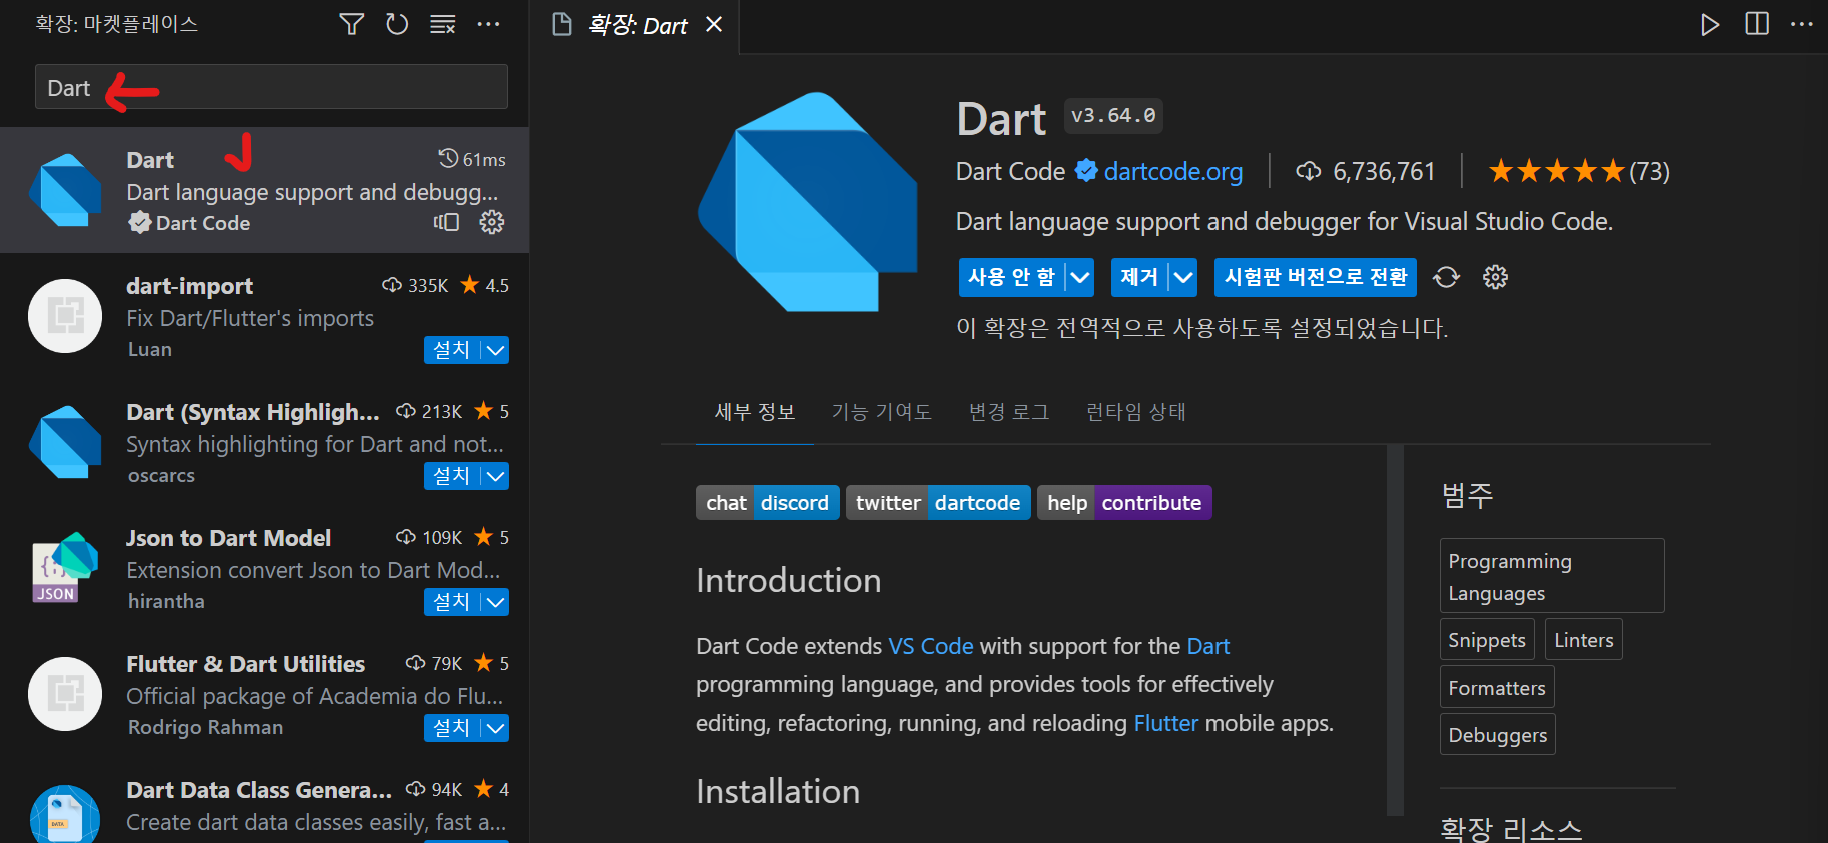This screenshot has width=1828, height=843.
Task: Click the sync-ignored icon on Dart list item
Action: (446, 222)
